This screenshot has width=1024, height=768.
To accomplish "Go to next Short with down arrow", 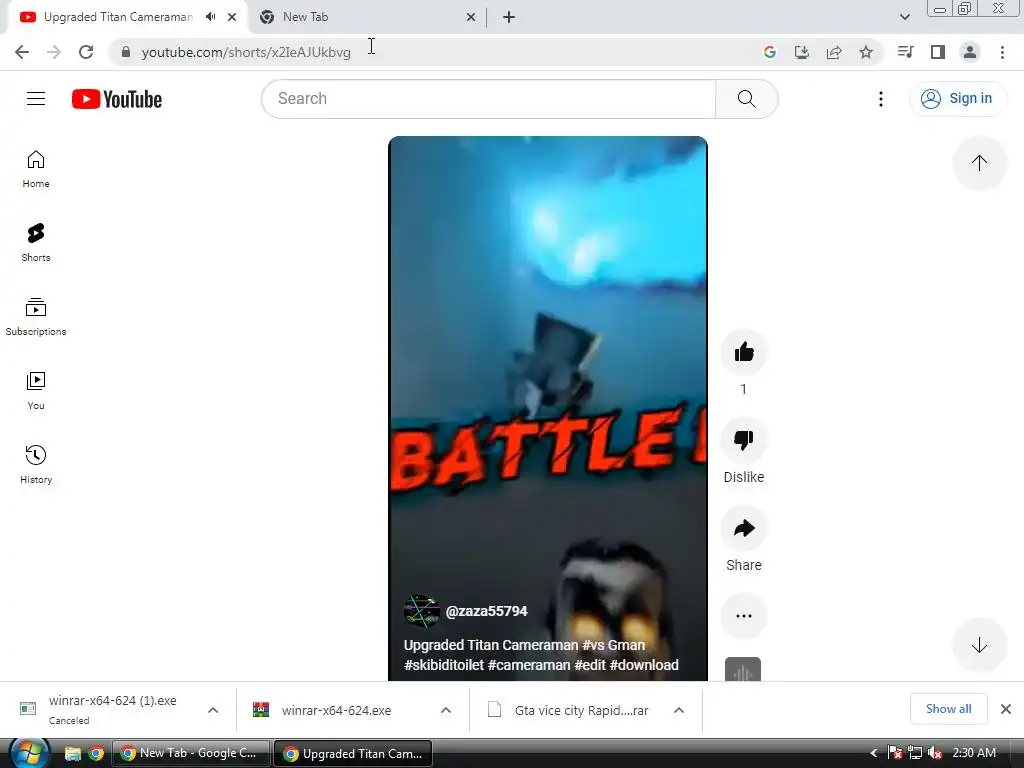I will [979, 645].
